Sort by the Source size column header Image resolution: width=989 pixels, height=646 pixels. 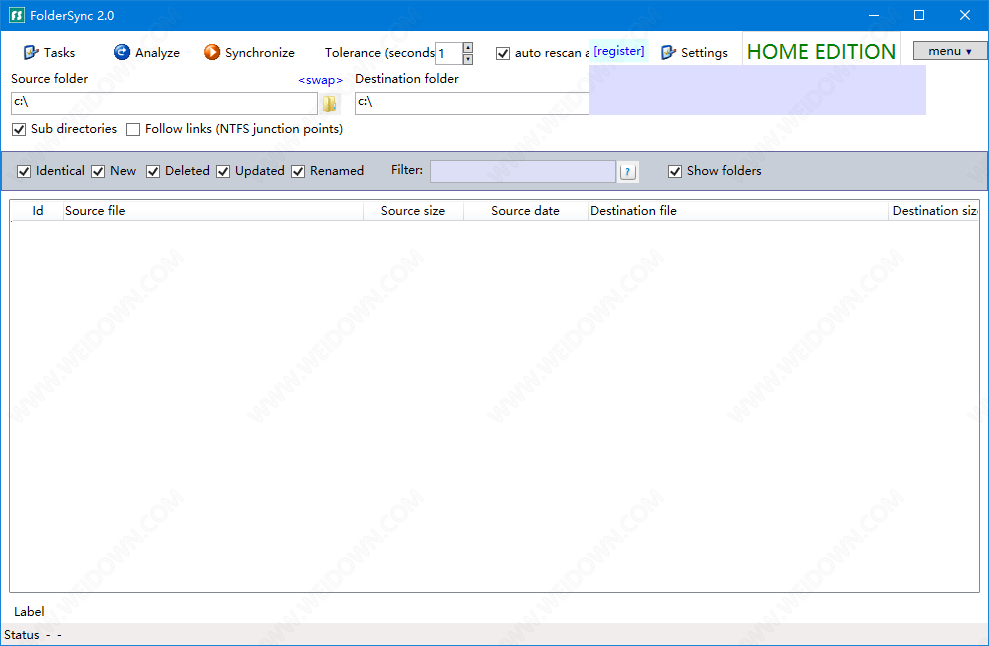413,211
